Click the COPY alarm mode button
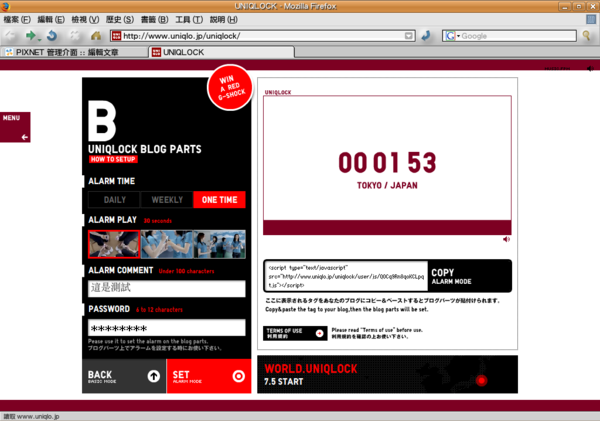The width and height of the screenshot is (600, 421). [469, 276]
